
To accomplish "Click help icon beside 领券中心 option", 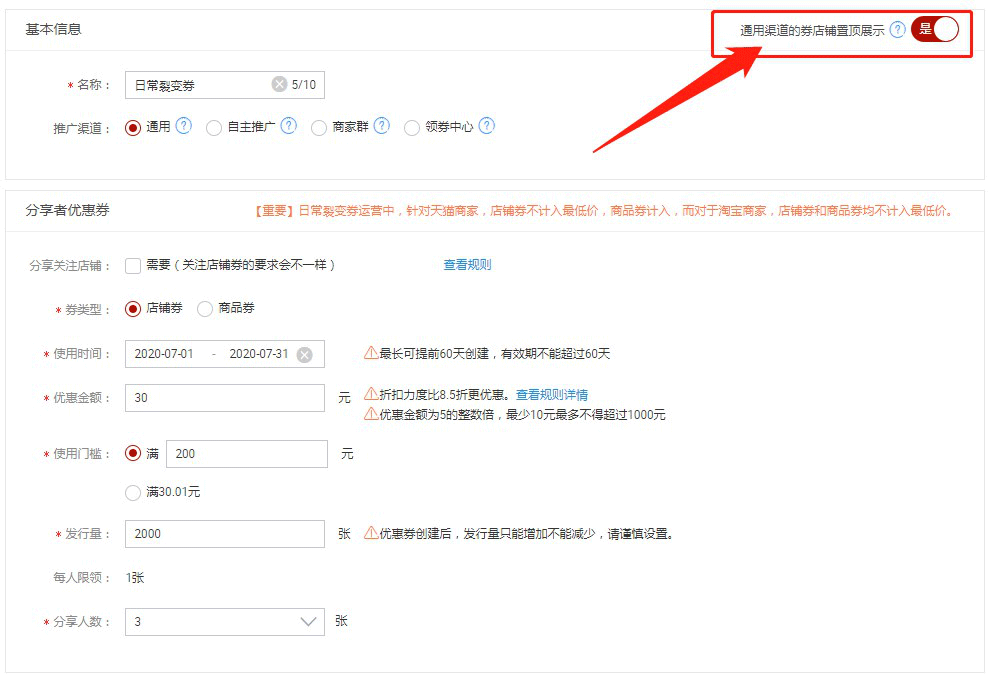I will 487,126.
